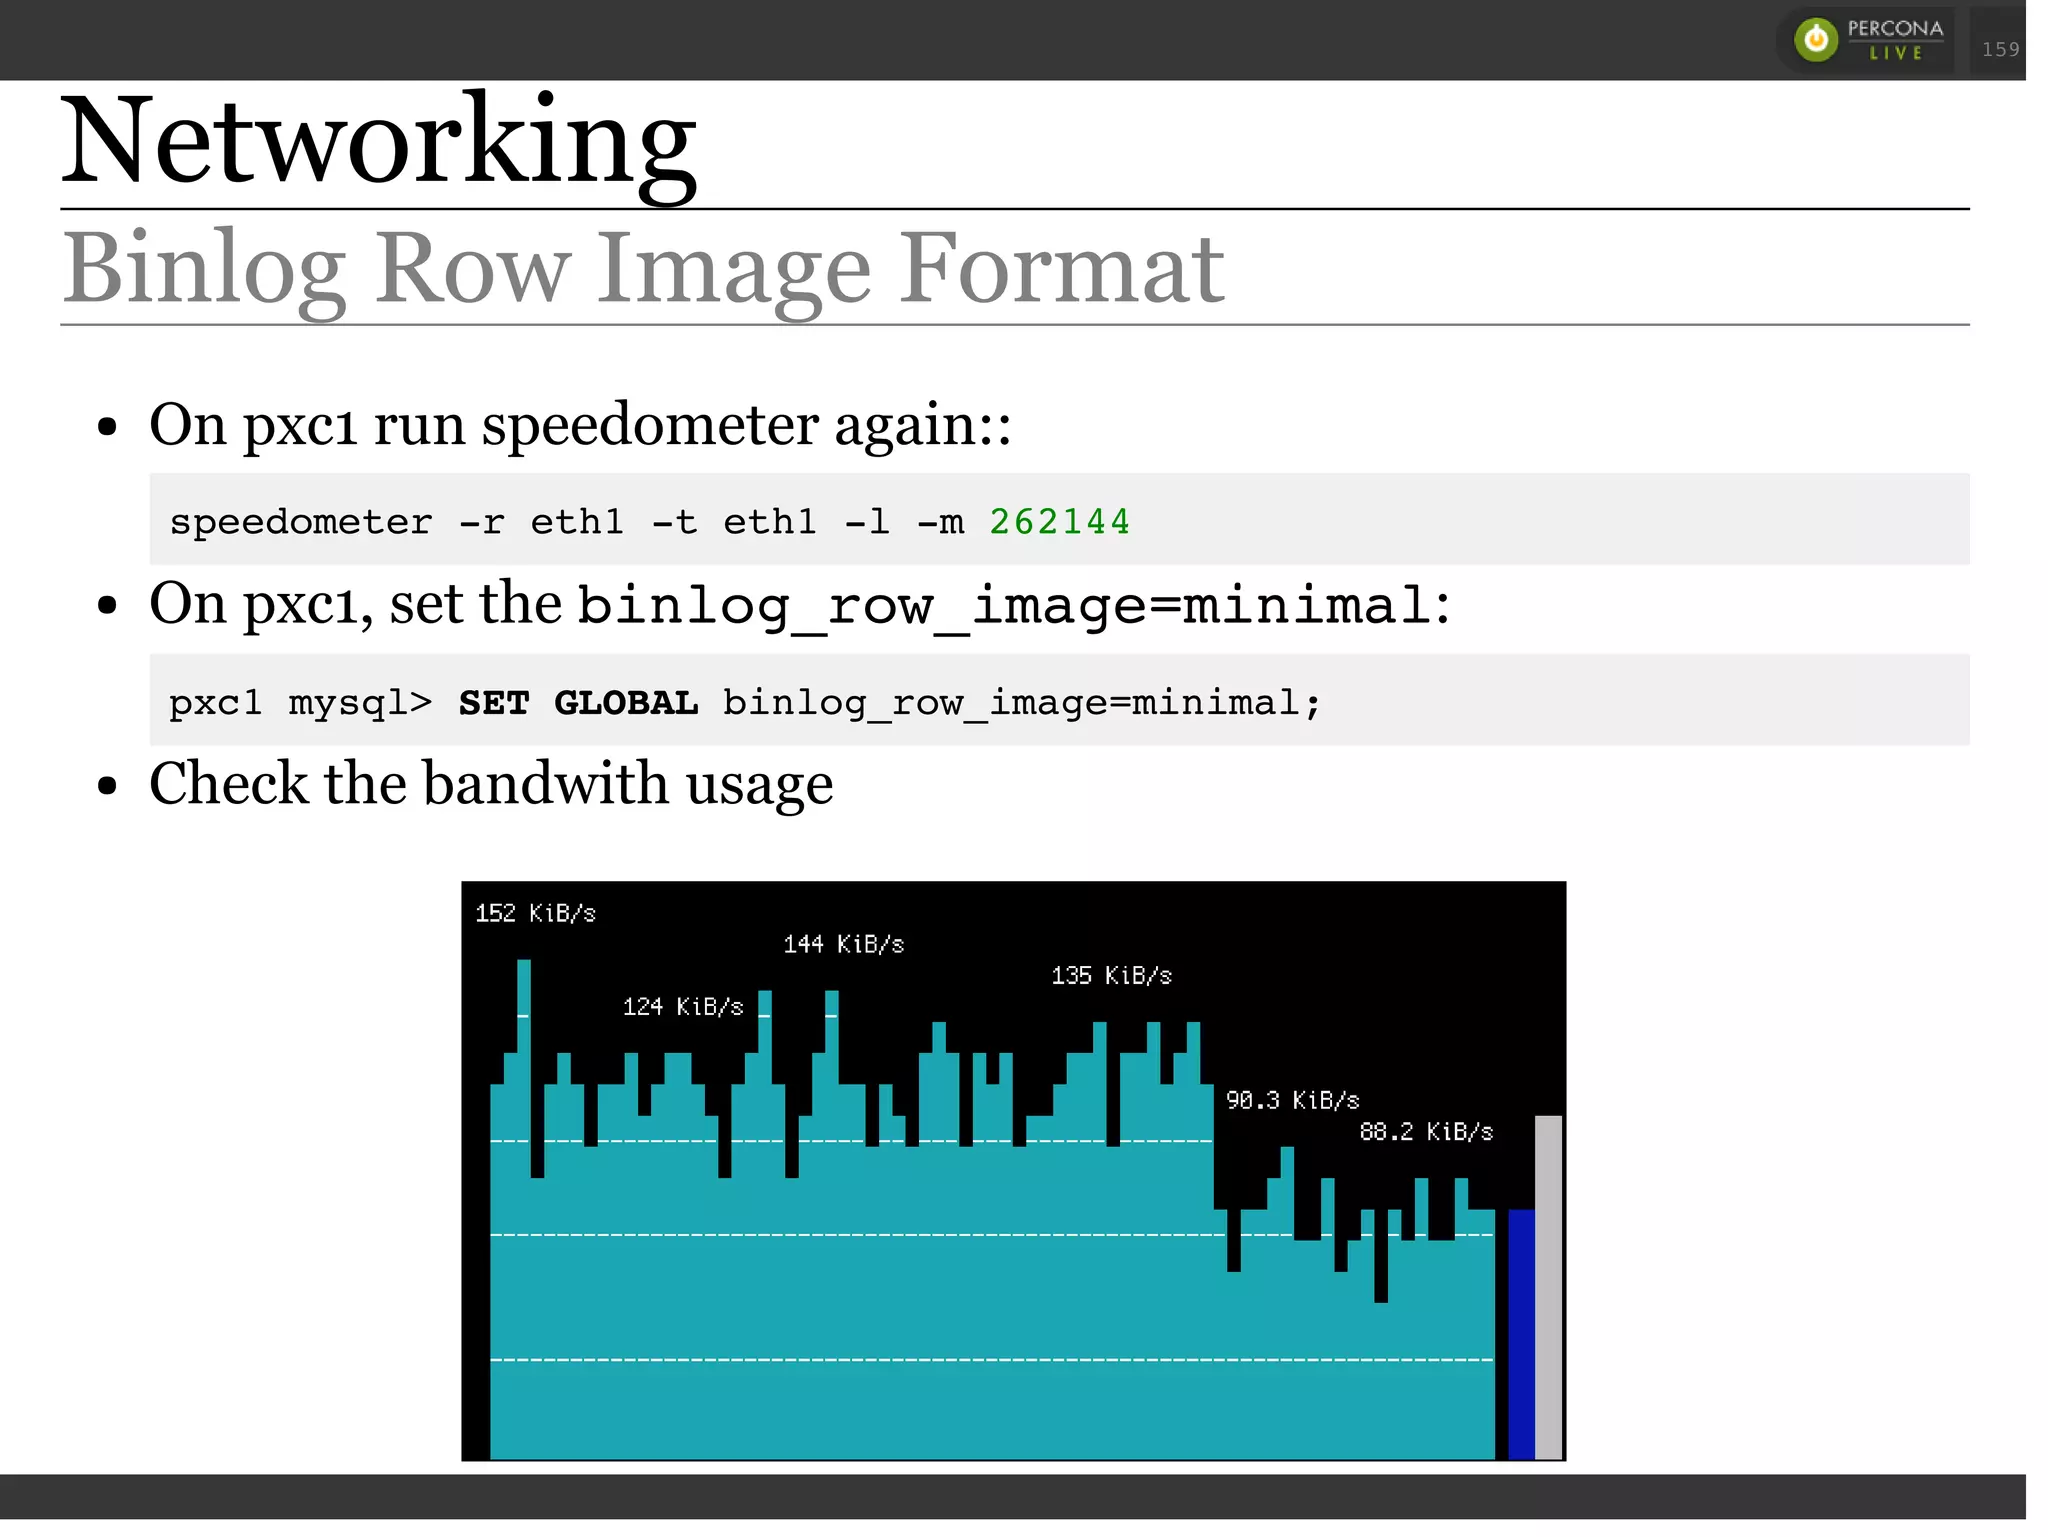Click the 124 KiB/s graph label
Image resolution: width=2048 pixels, height=1537 pixels.
(683, 1006)
